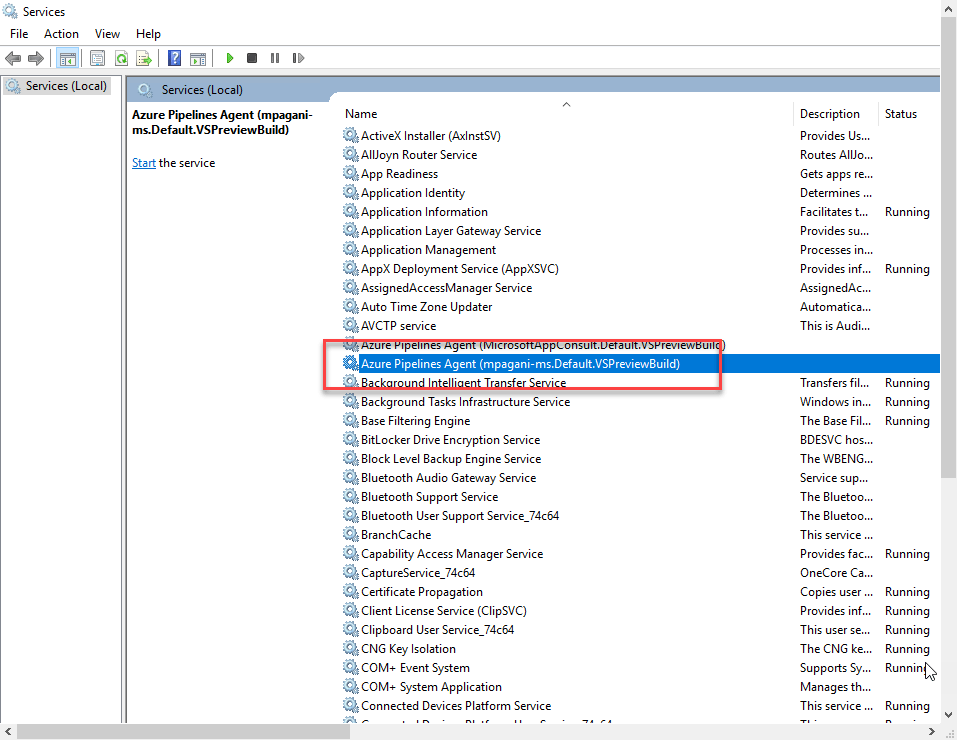Click the Pause Service button

pyautogui.click(x=275, y=58)
